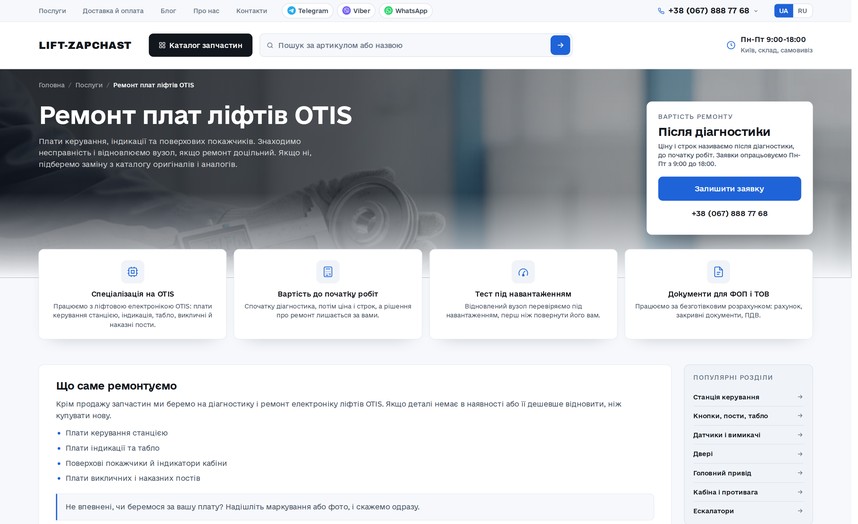This screenshot has width=858, height=524.
Task: Click the clock icon beside working hours
Action: coord(731,45)
